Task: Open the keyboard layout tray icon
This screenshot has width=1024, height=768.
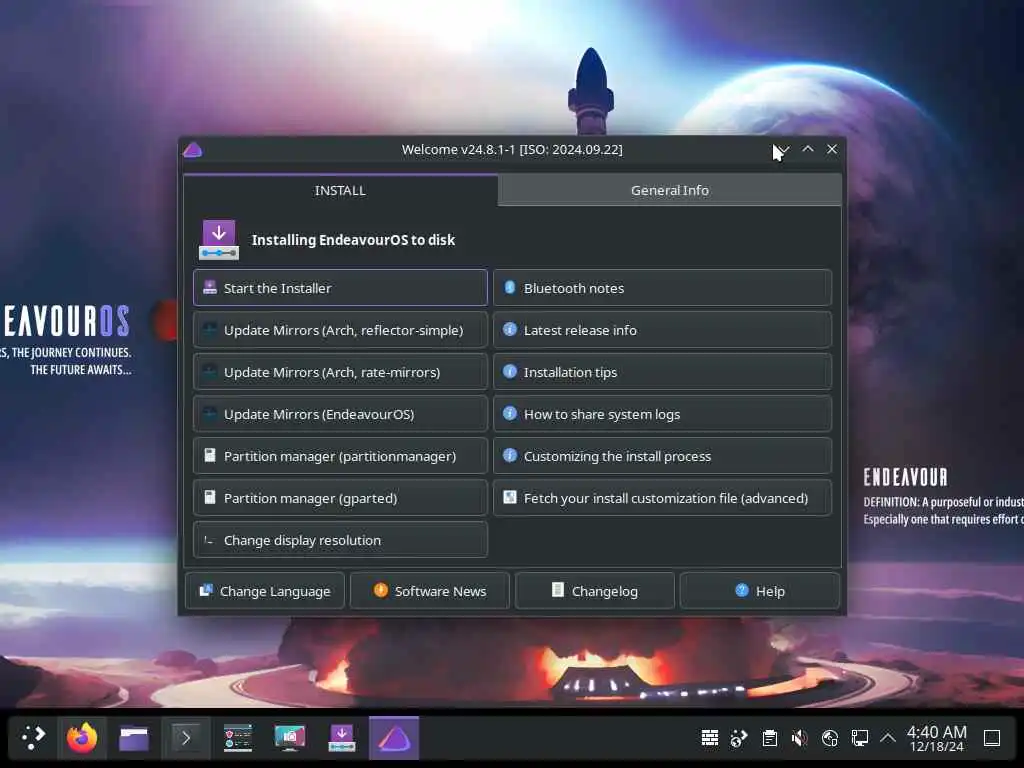Action: (x=710, y=738)
